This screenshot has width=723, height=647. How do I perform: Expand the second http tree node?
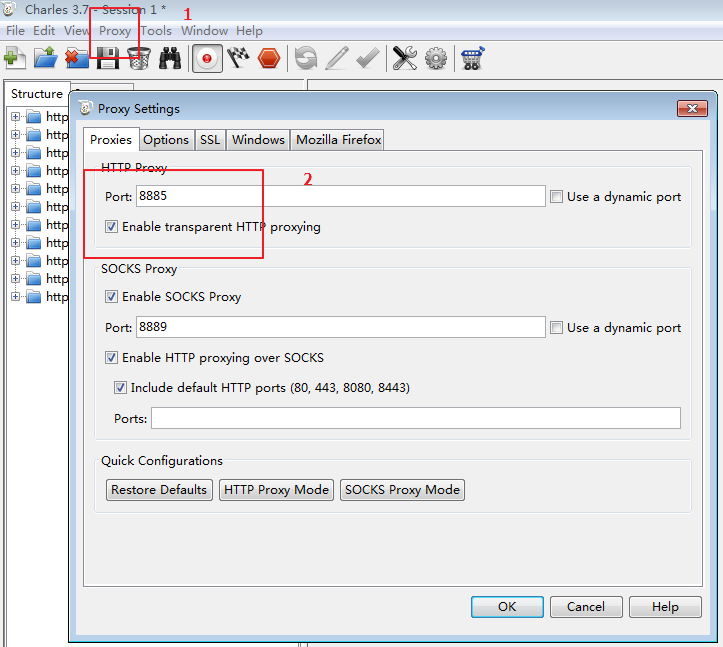click(16, 135)
